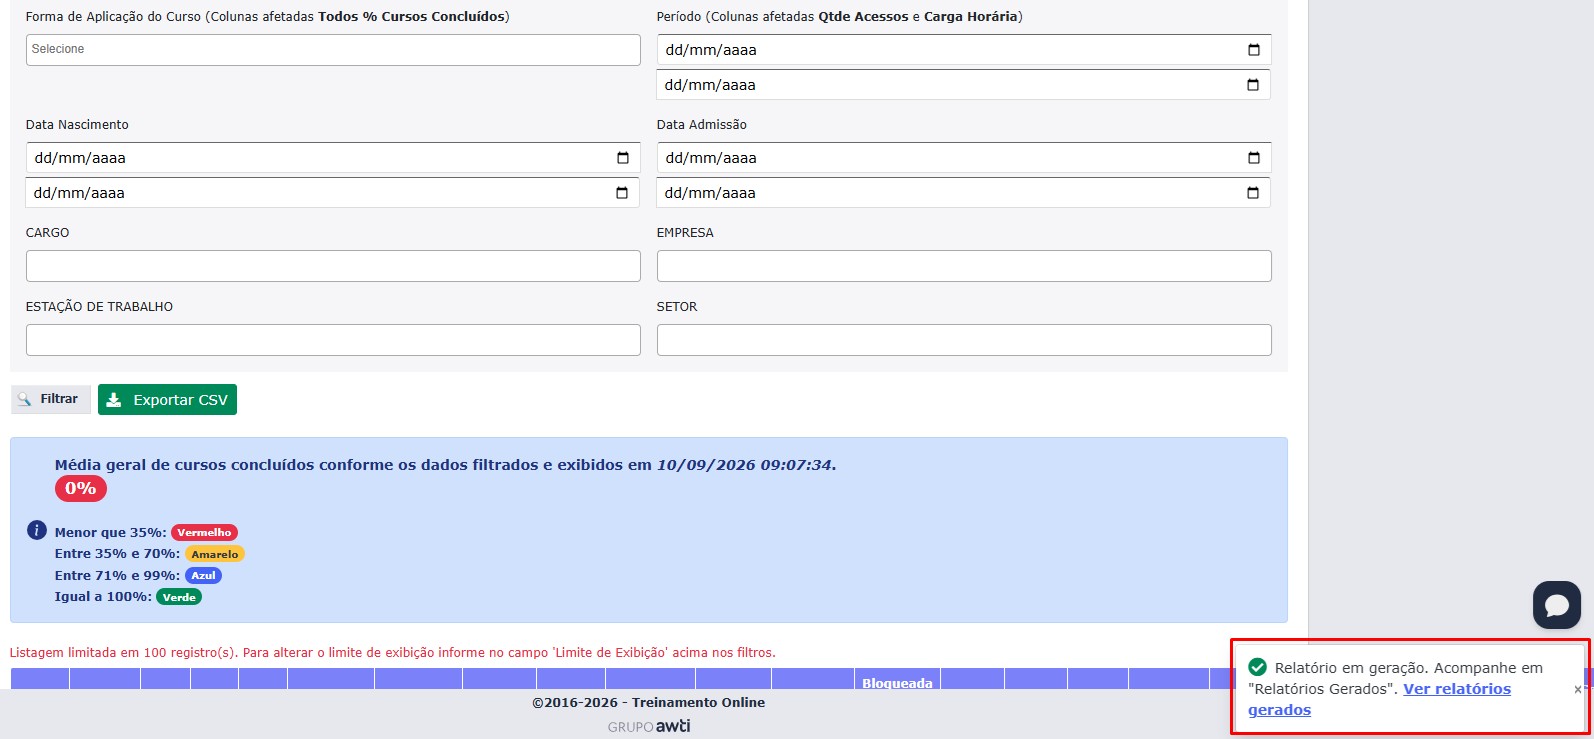Dismiss the report generation notification
This screenshot has height=739, width=1594.
coord(1578,689)
